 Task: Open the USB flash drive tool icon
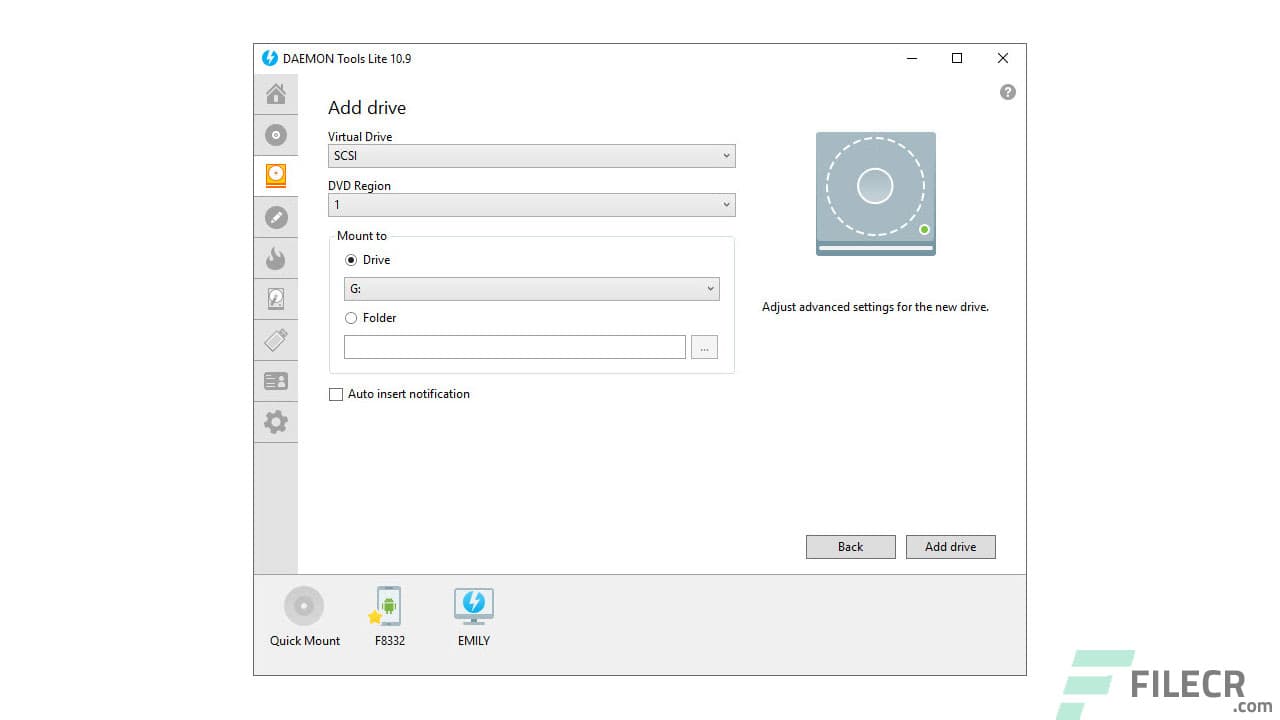[x=276, y=339]
